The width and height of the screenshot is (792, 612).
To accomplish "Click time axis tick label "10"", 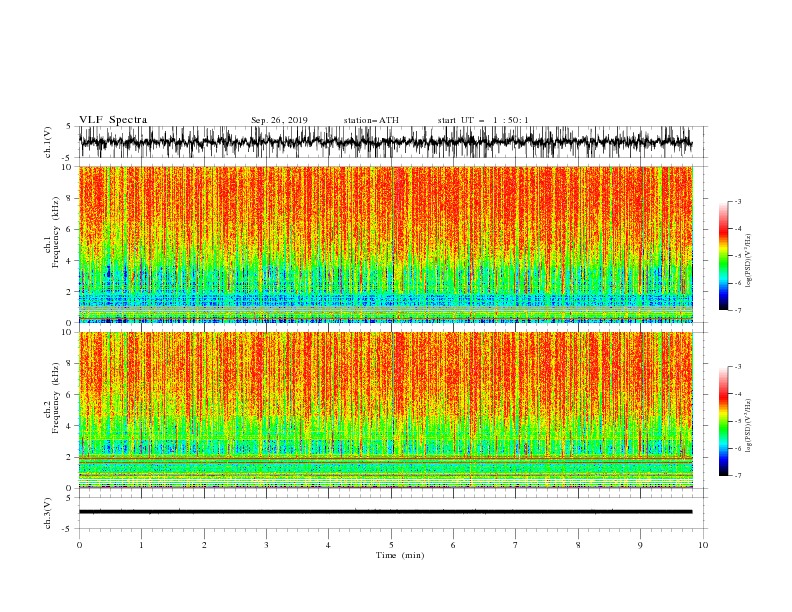I will click(x=703, y=545).
